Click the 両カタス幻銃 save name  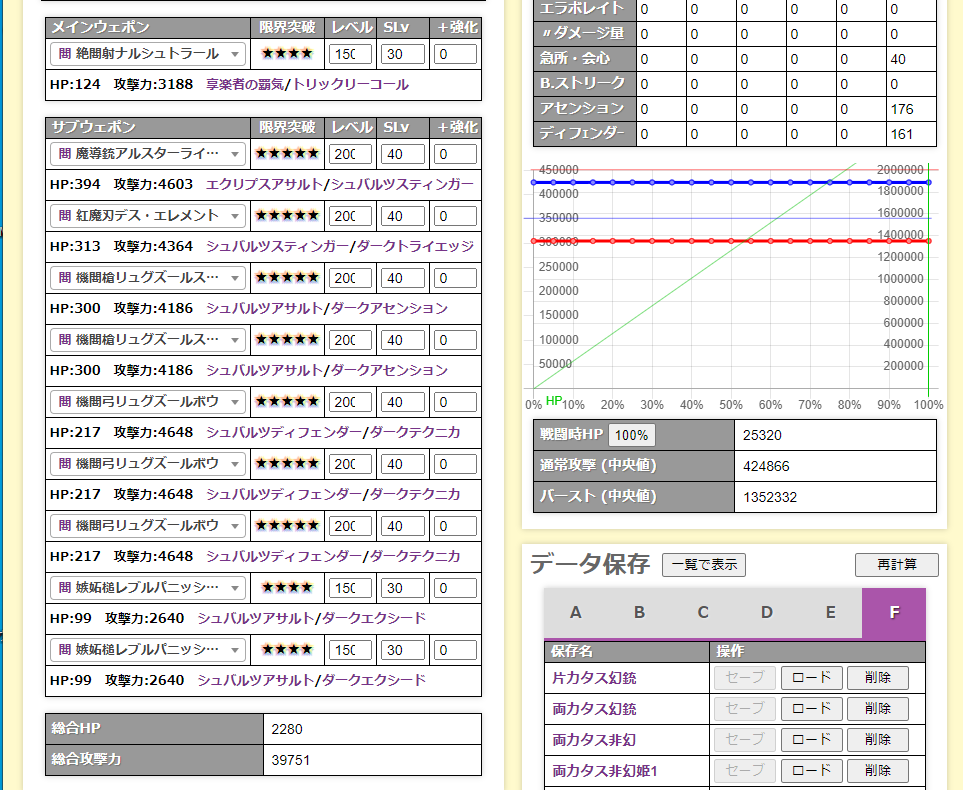[x=594, y=709]
